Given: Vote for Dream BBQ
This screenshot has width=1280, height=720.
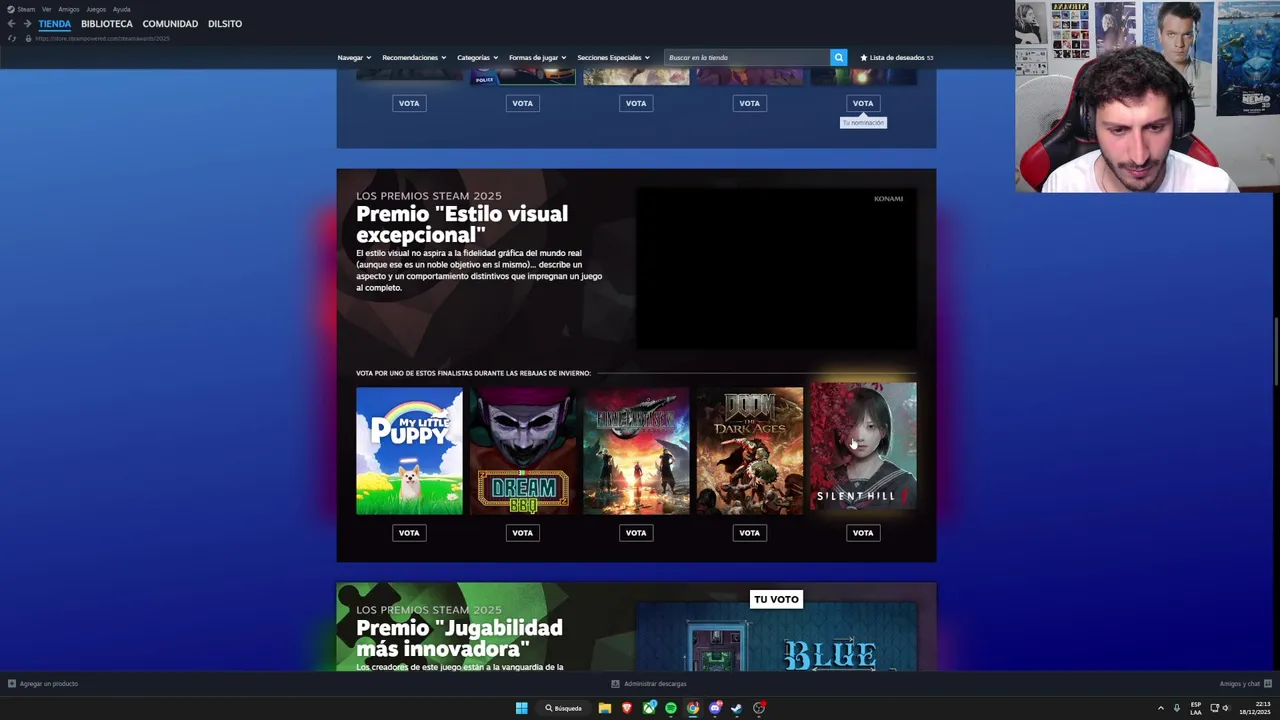Looking at the screenshot, I should click(523, 533).
